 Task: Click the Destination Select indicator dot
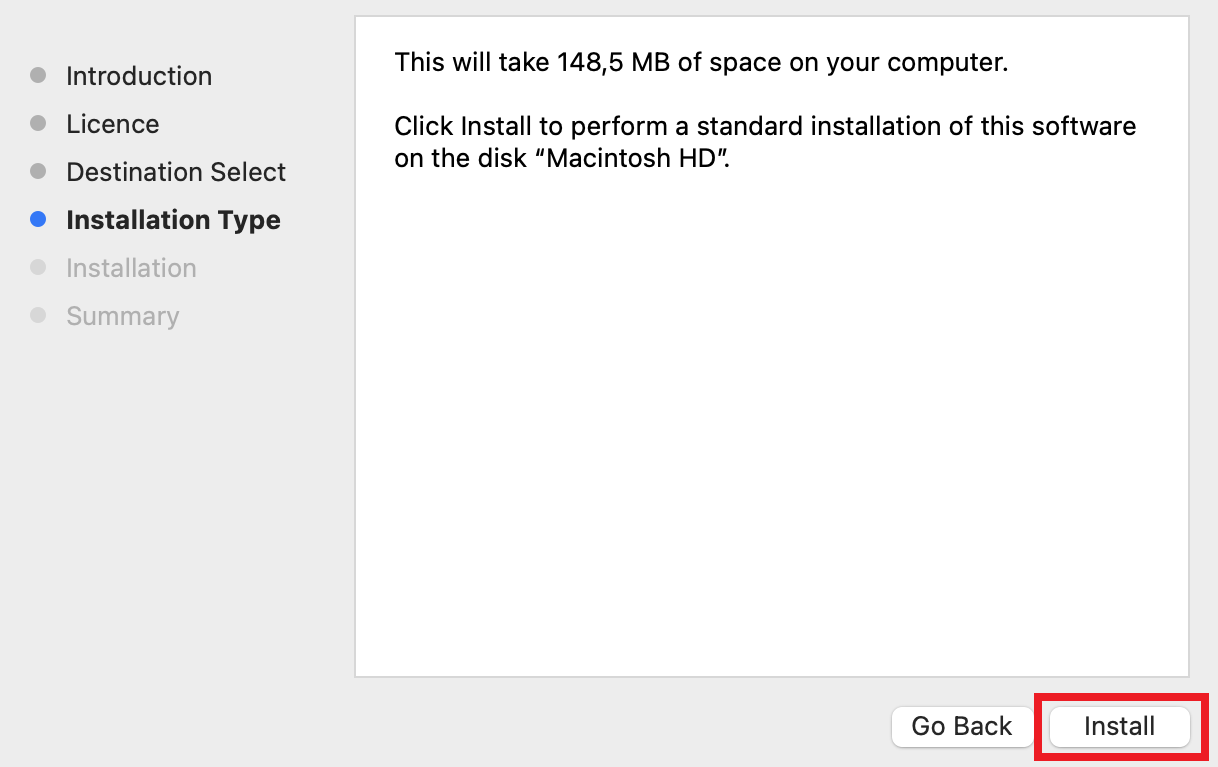pos(39,171)
